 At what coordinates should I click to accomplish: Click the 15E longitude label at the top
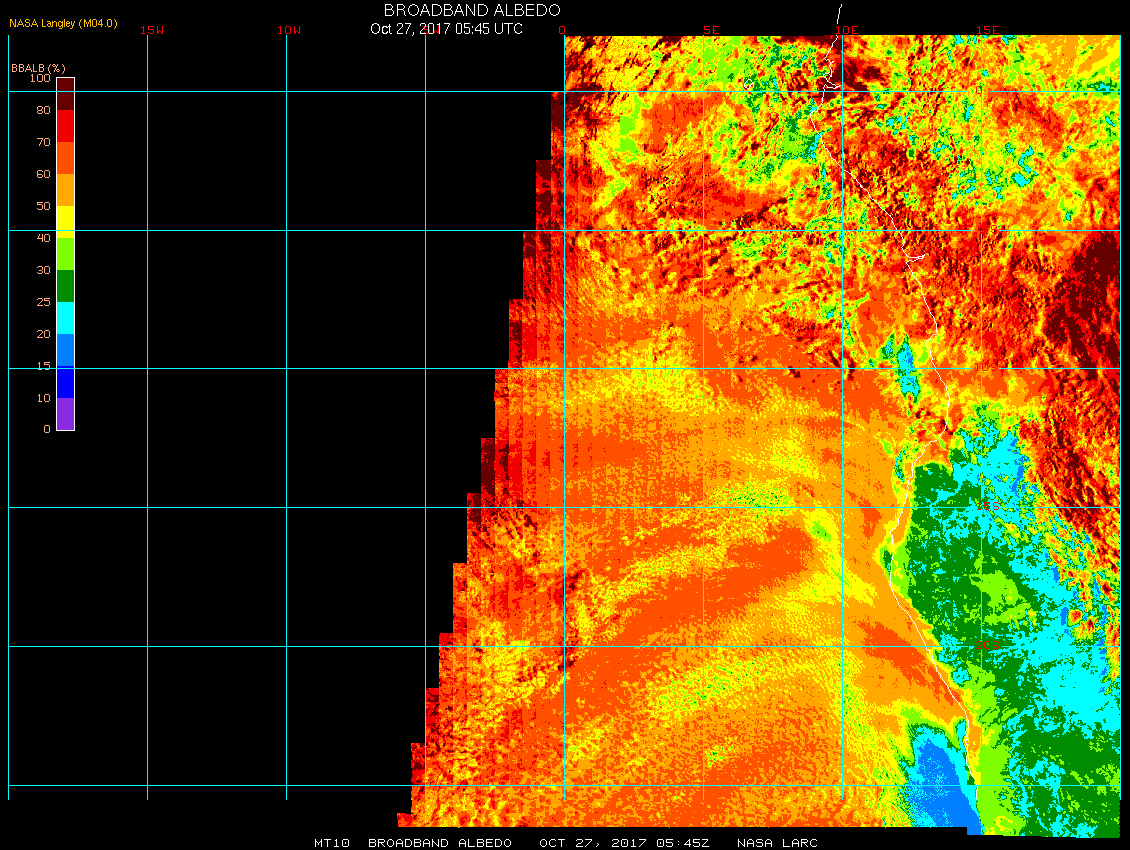(x=988, y=30)
